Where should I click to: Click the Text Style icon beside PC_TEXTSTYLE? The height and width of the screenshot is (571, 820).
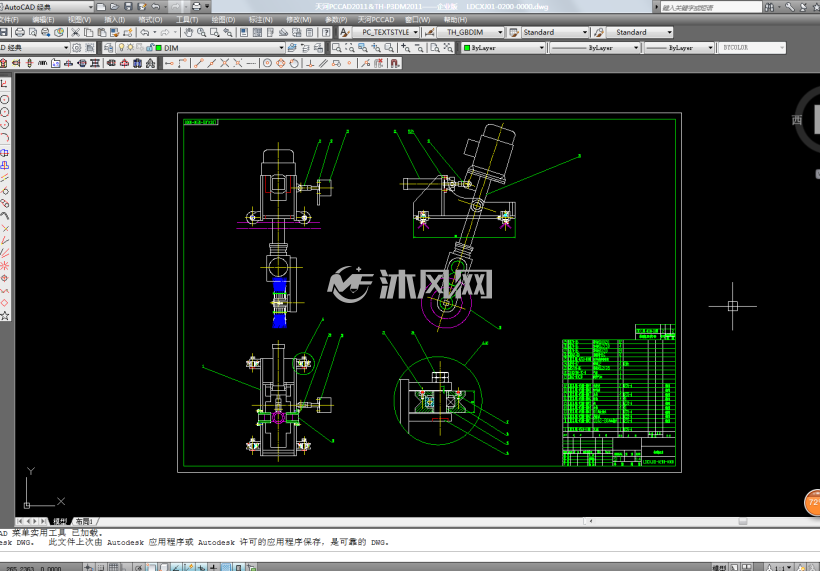tap(344, 32)
